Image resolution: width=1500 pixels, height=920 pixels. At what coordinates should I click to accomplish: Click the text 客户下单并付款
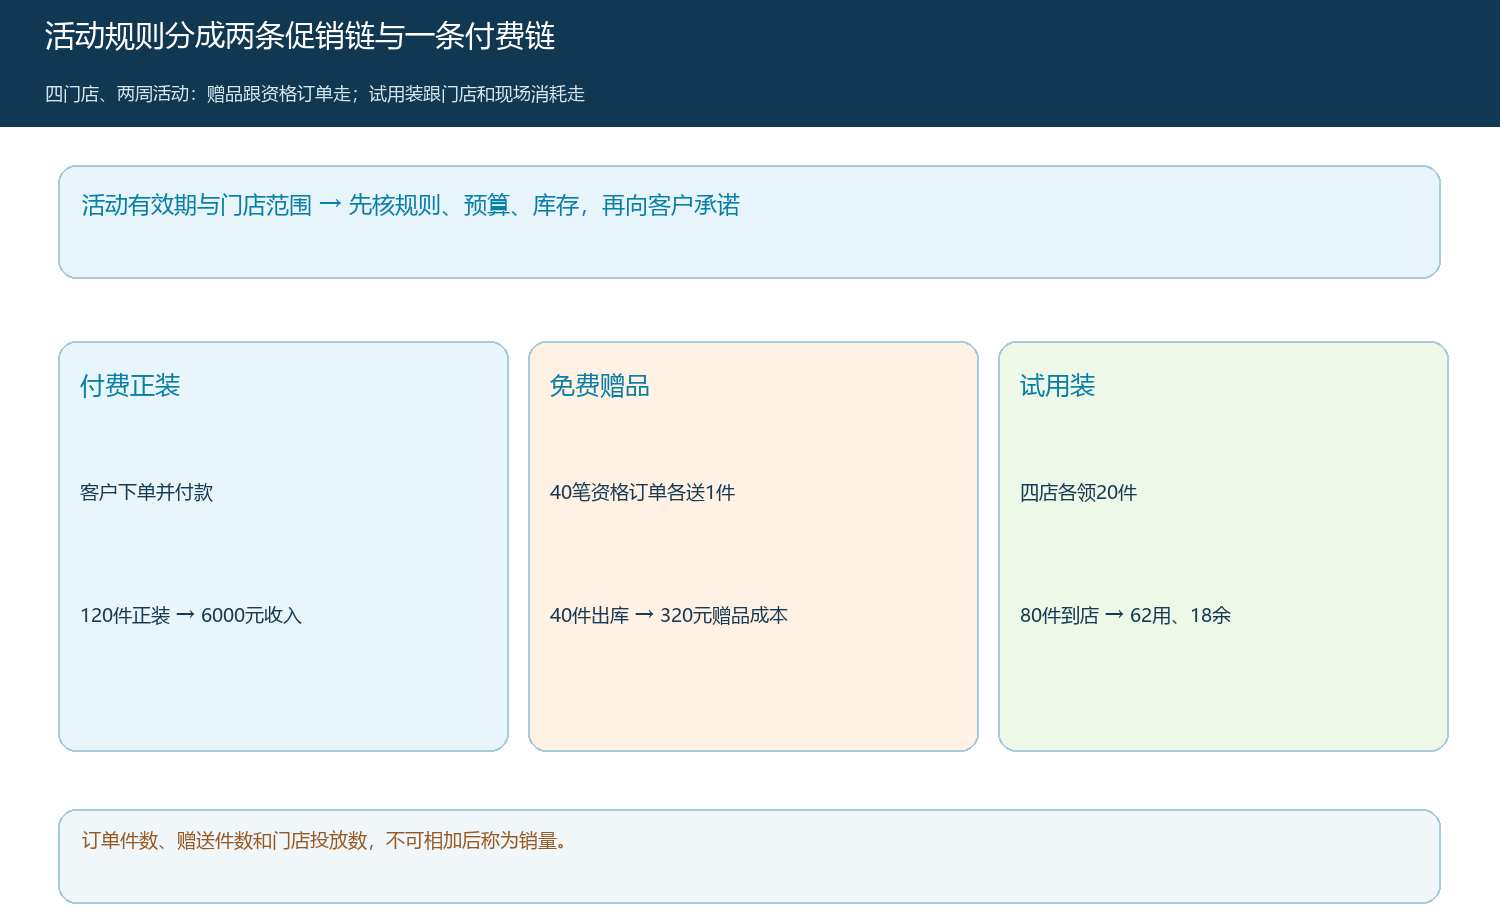147,492
